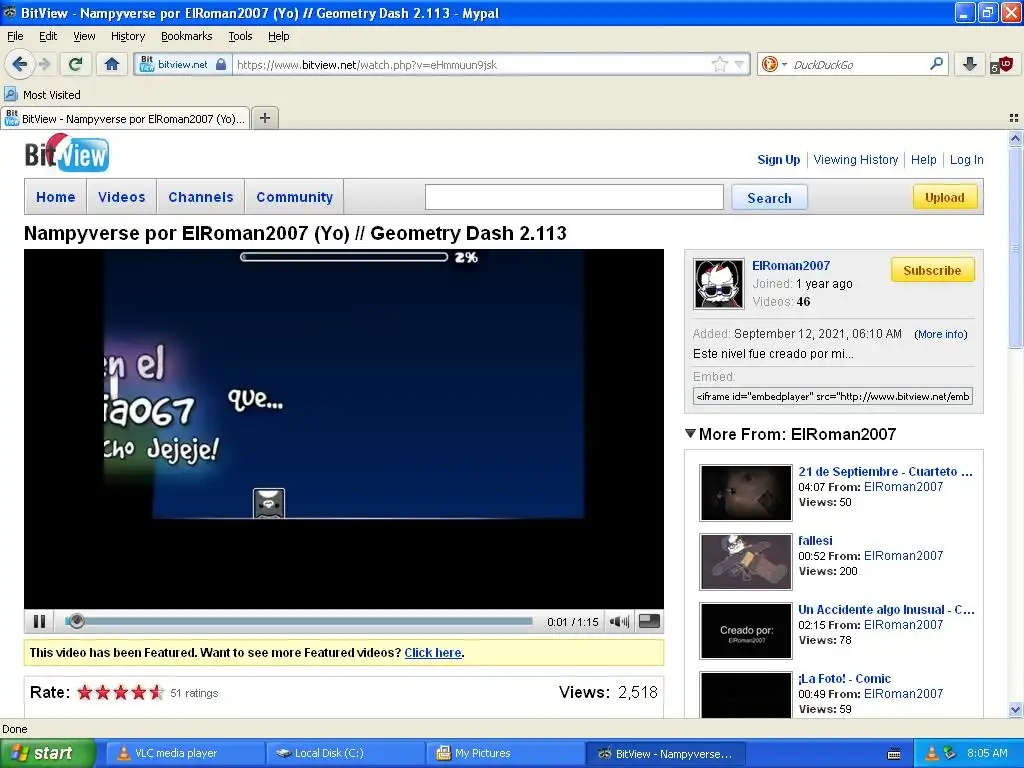This screenshot has height=768, width=1024.
Task: Click the Help link near Log In
Action: (x=923, y=159)
